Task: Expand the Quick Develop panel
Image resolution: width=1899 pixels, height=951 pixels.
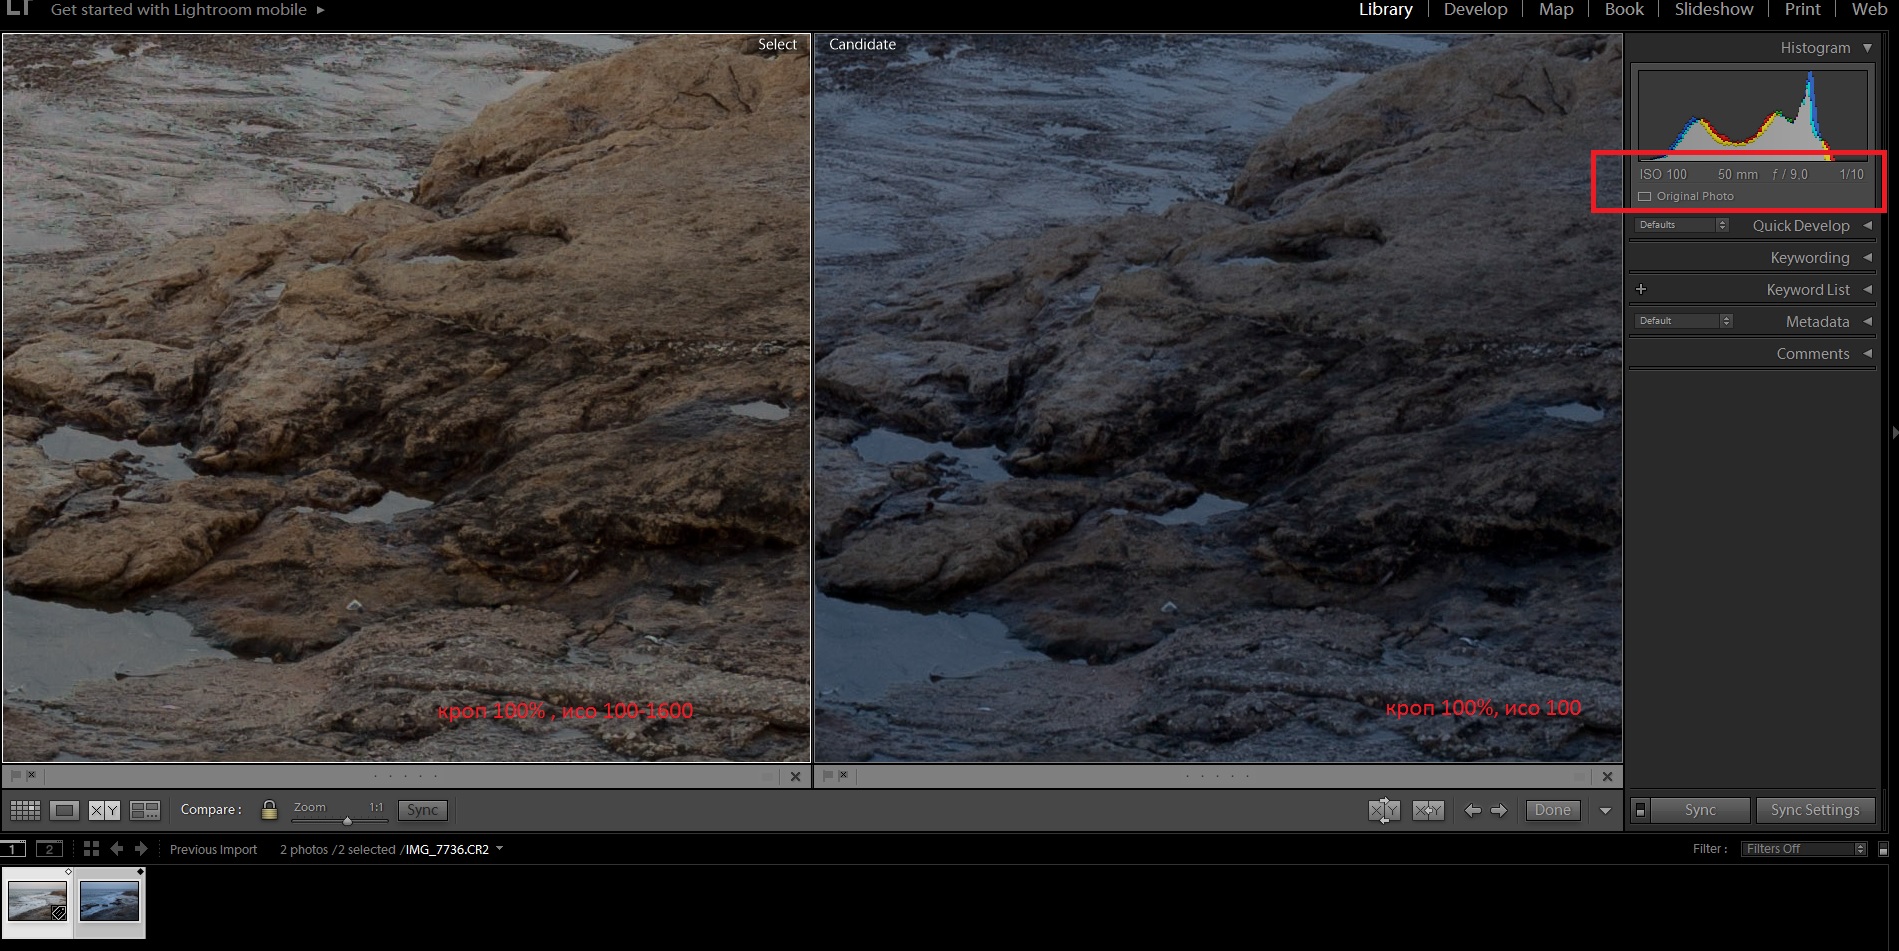Action: (1866, 226)
